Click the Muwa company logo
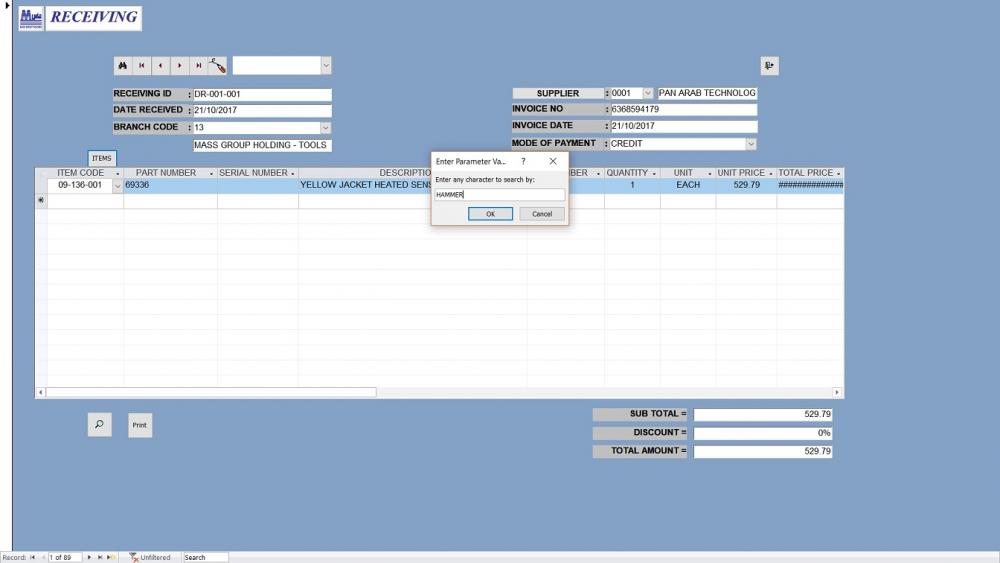1000x563 pixels. 31,18
